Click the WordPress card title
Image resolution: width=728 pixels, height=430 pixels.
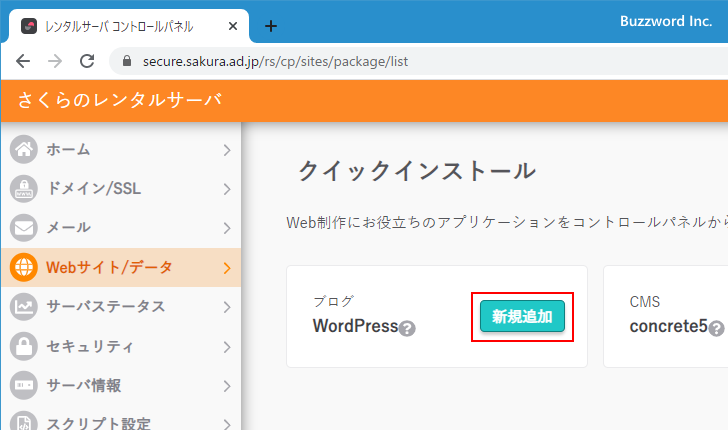coord(356,326)
